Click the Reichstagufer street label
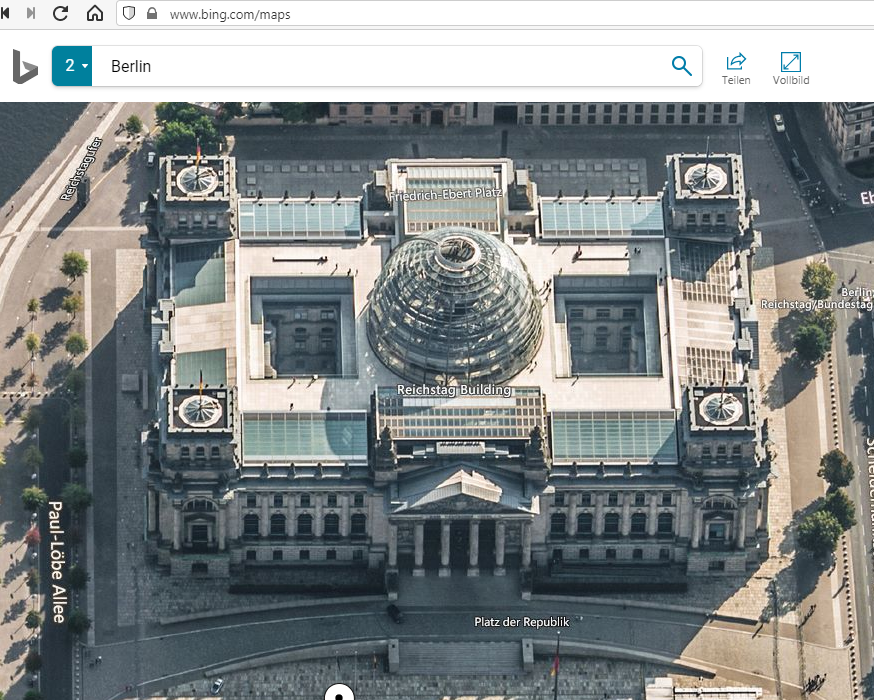 tap(82, 168)
